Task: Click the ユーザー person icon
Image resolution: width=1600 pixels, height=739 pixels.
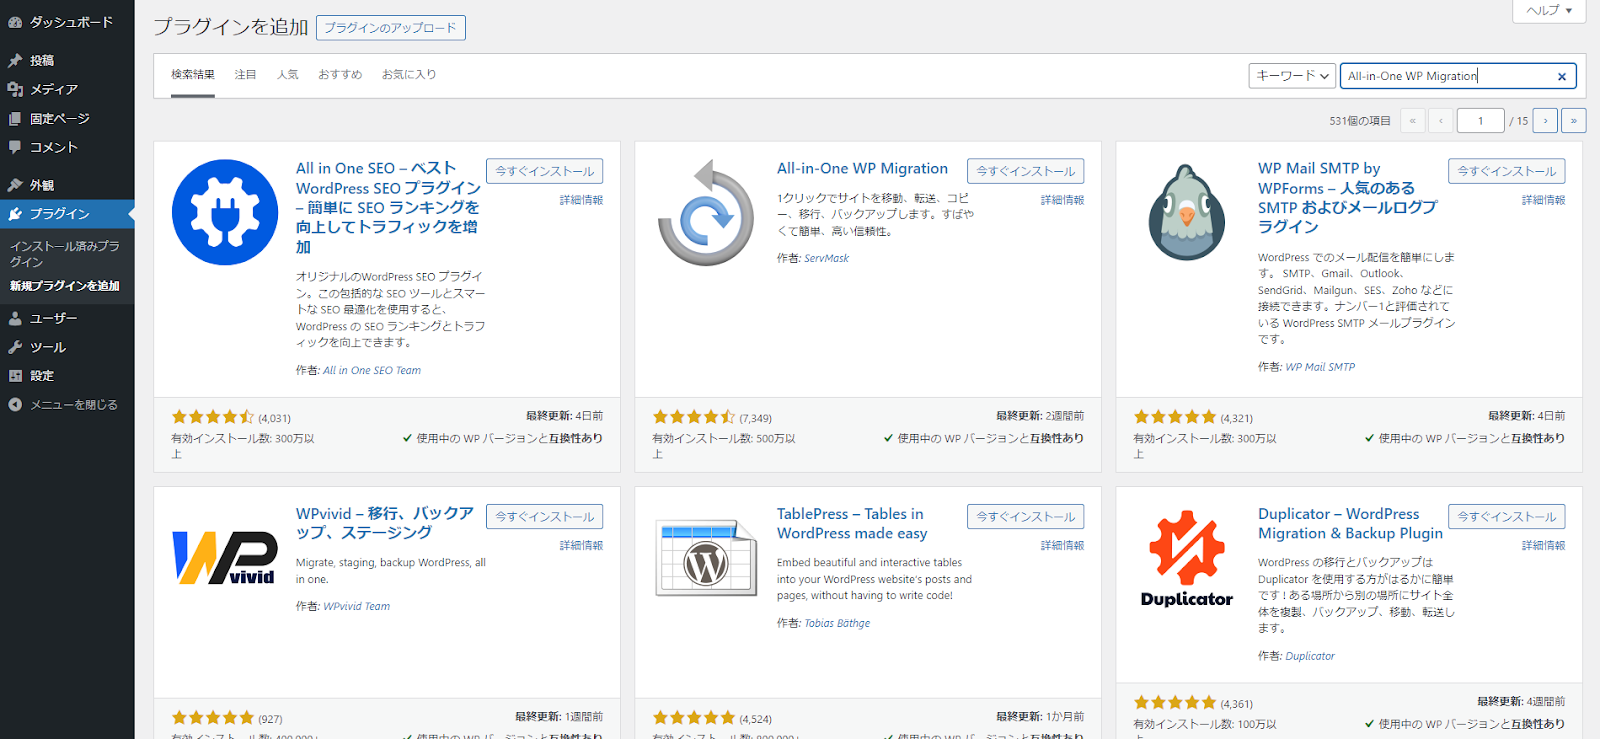Action: point(15,318)
